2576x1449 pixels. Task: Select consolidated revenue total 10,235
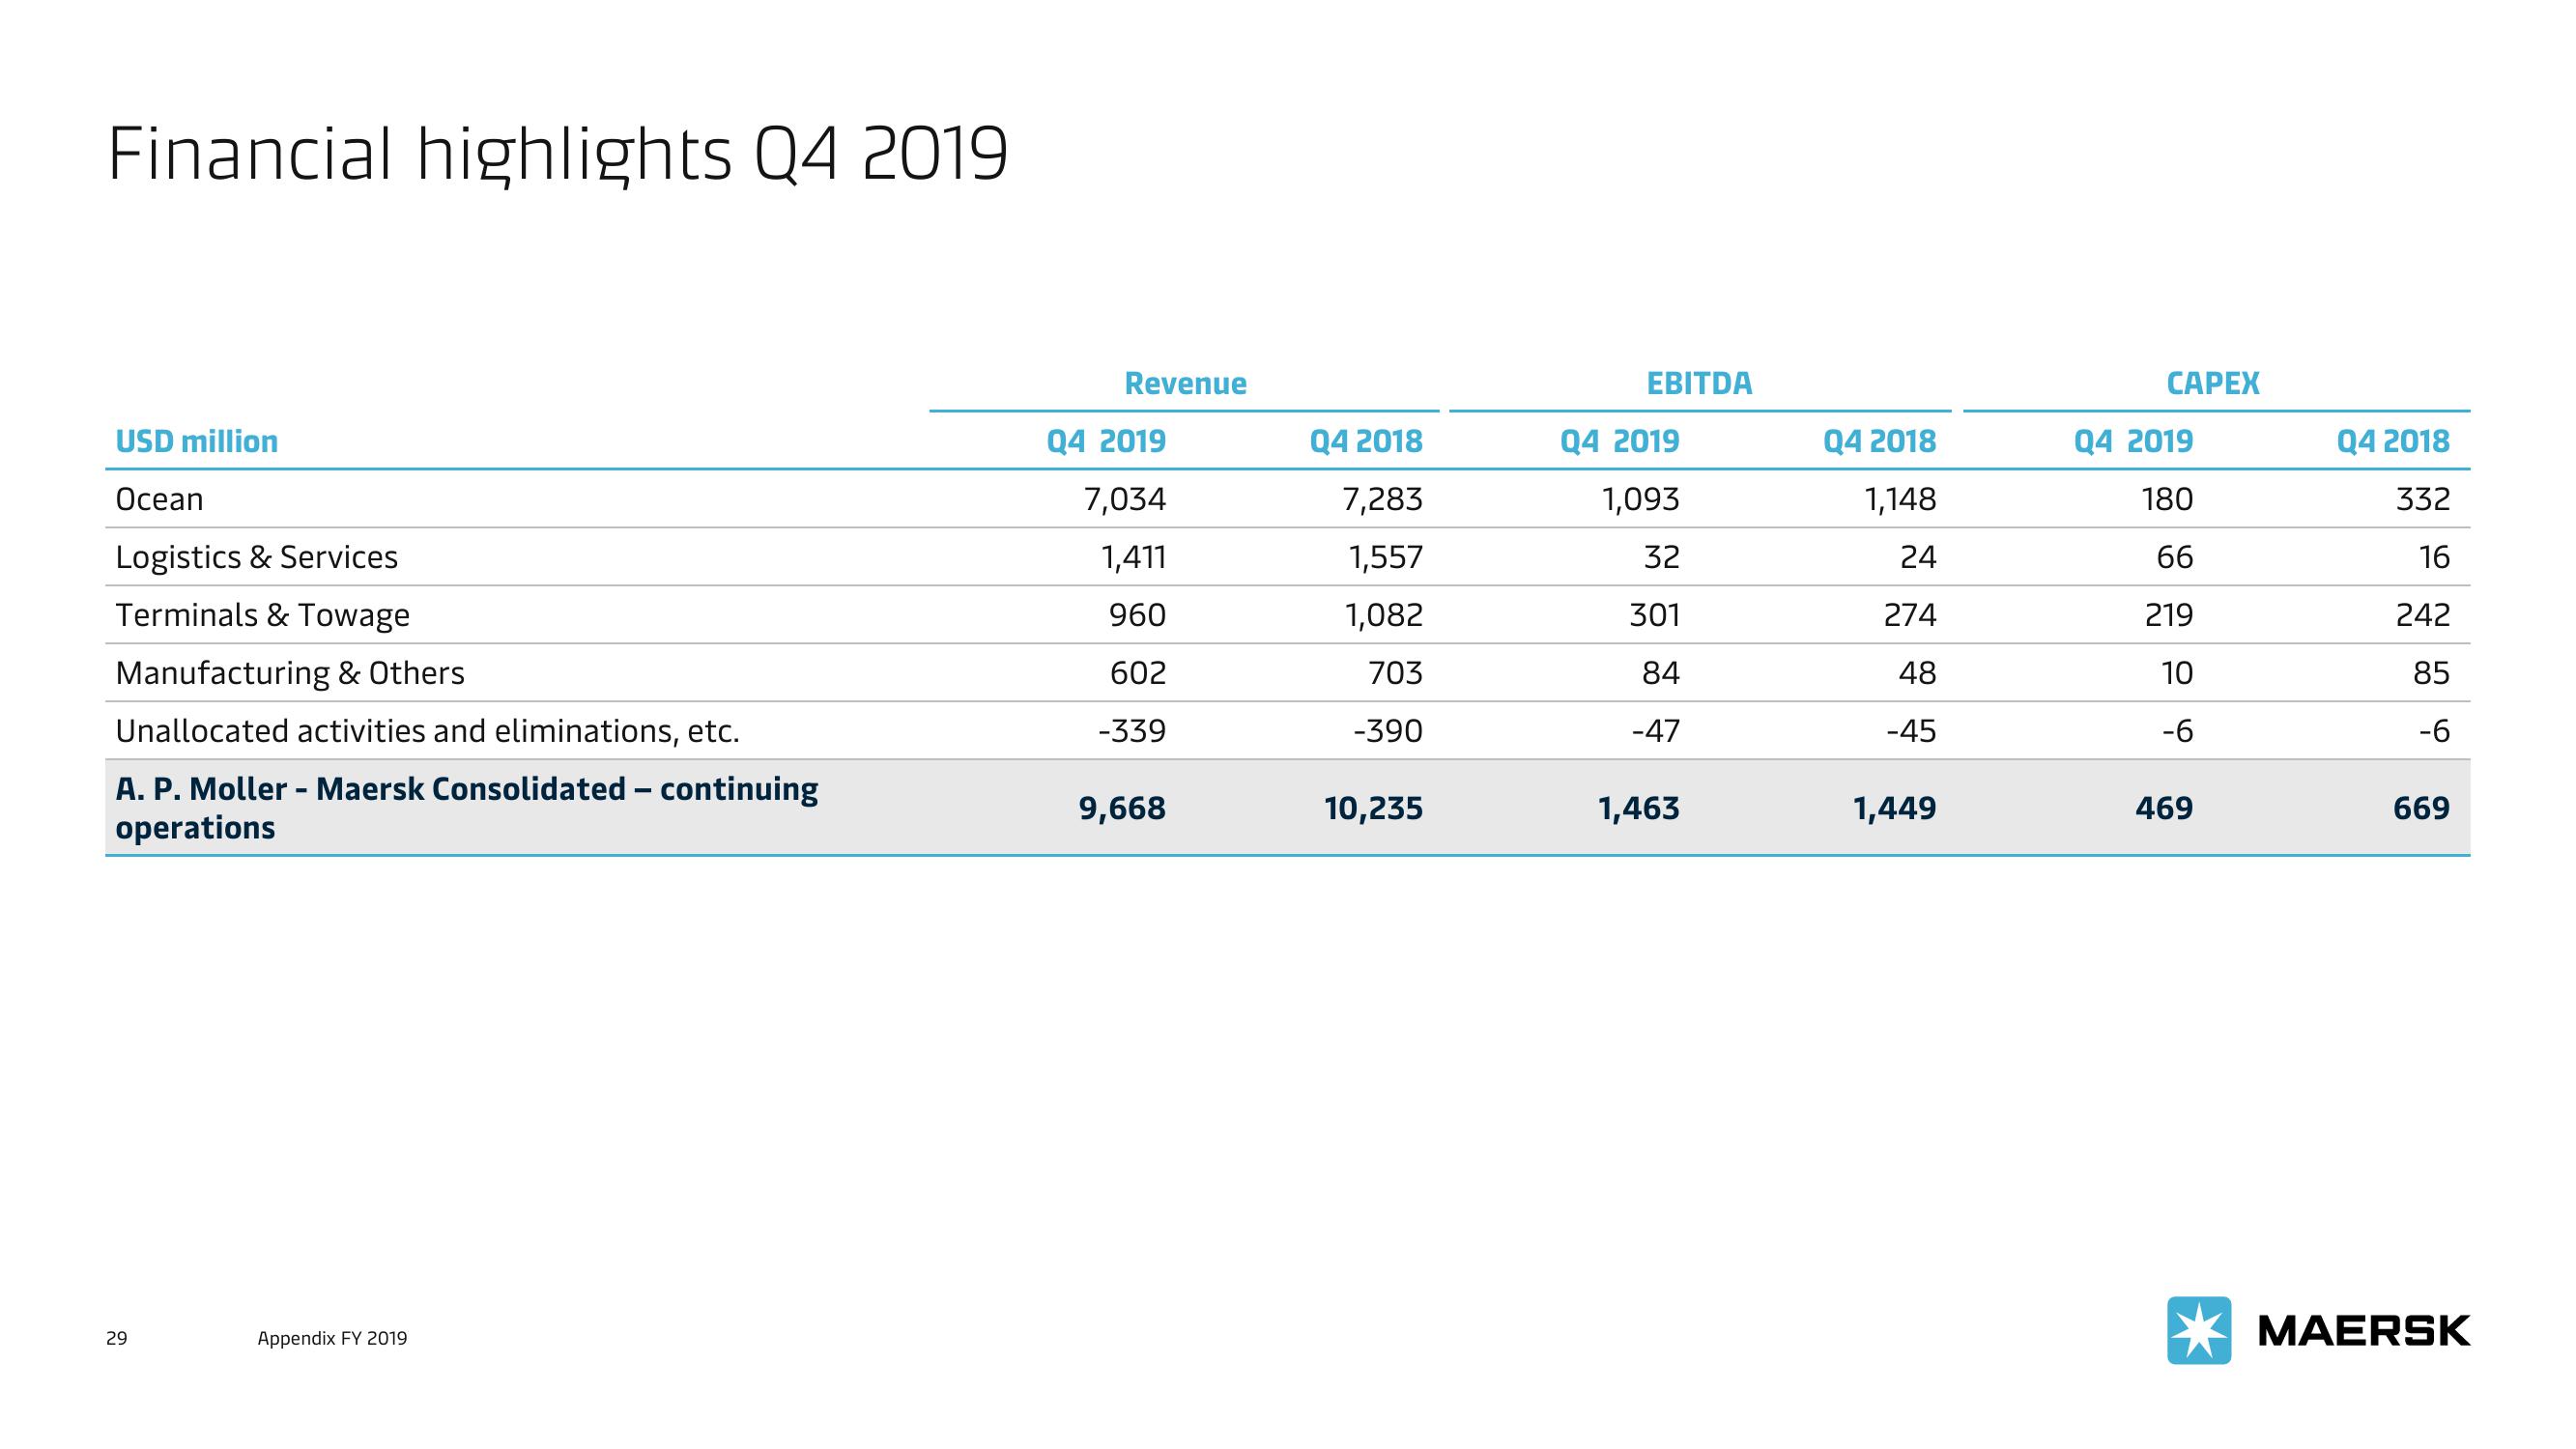click(x=1373, y=808)
